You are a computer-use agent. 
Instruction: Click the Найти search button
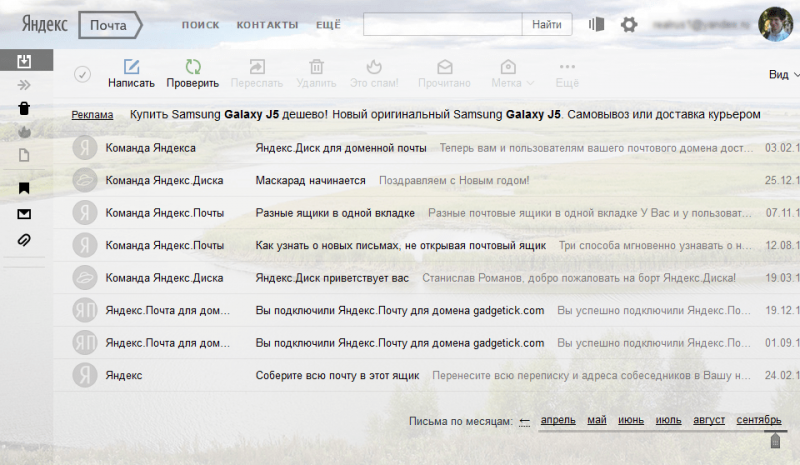(546, 24)
